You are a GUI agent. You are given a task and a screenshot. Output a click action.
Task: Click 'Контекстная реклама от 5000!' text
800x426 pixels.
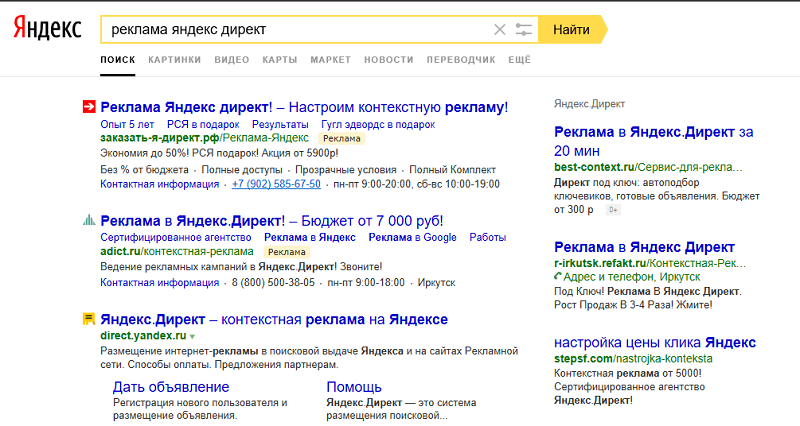(x=628, y=373)
